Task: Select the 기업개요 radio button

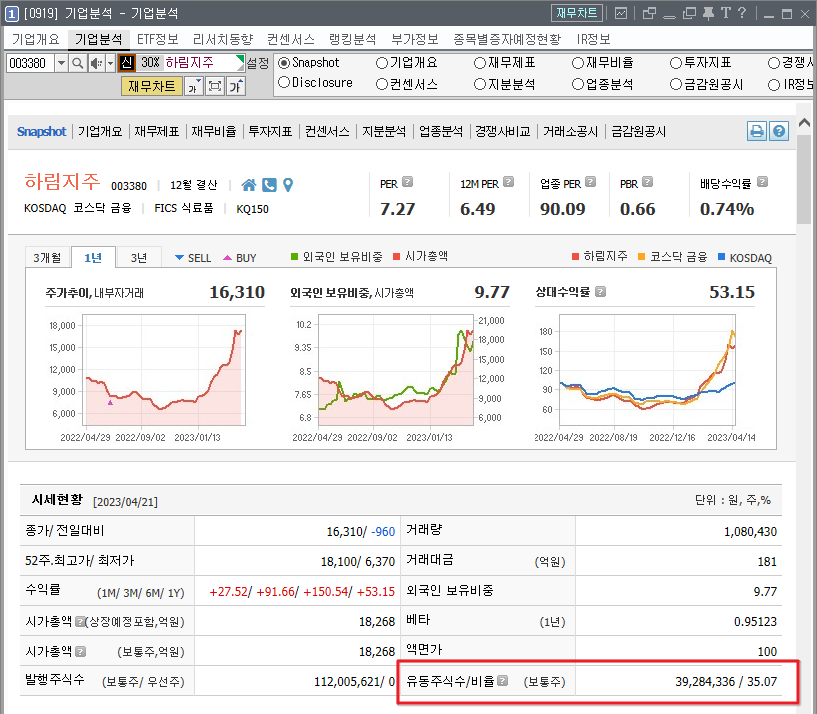Action: click(382, 63)
